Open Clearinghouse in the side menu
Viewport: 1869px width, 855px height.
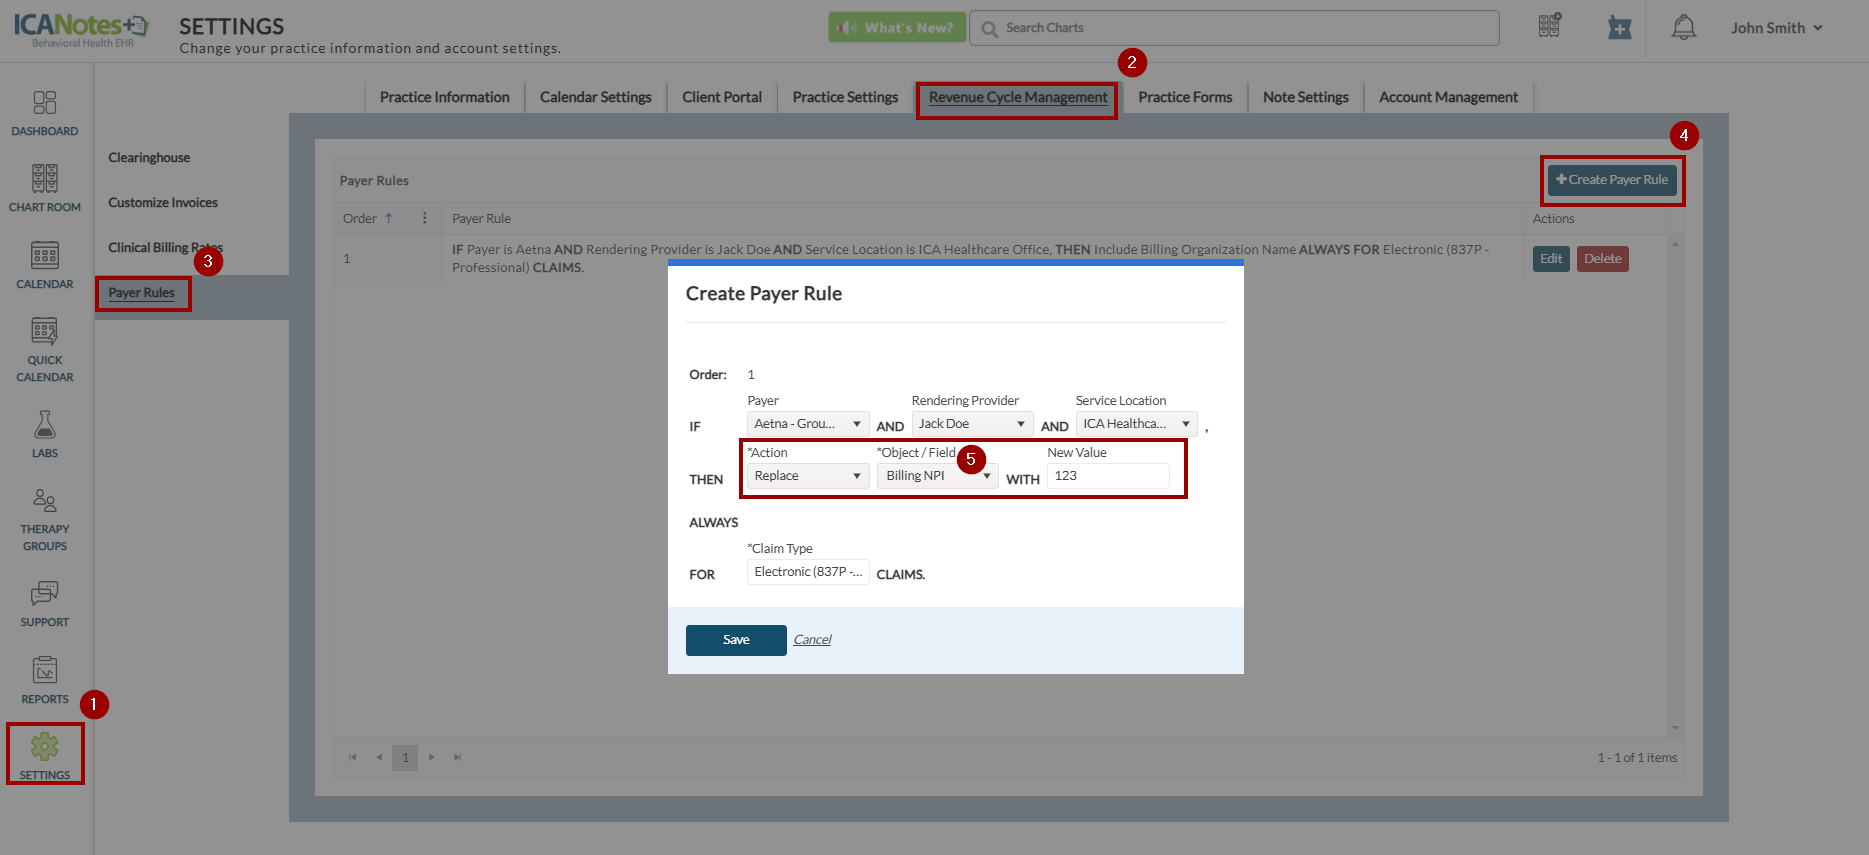149,158
